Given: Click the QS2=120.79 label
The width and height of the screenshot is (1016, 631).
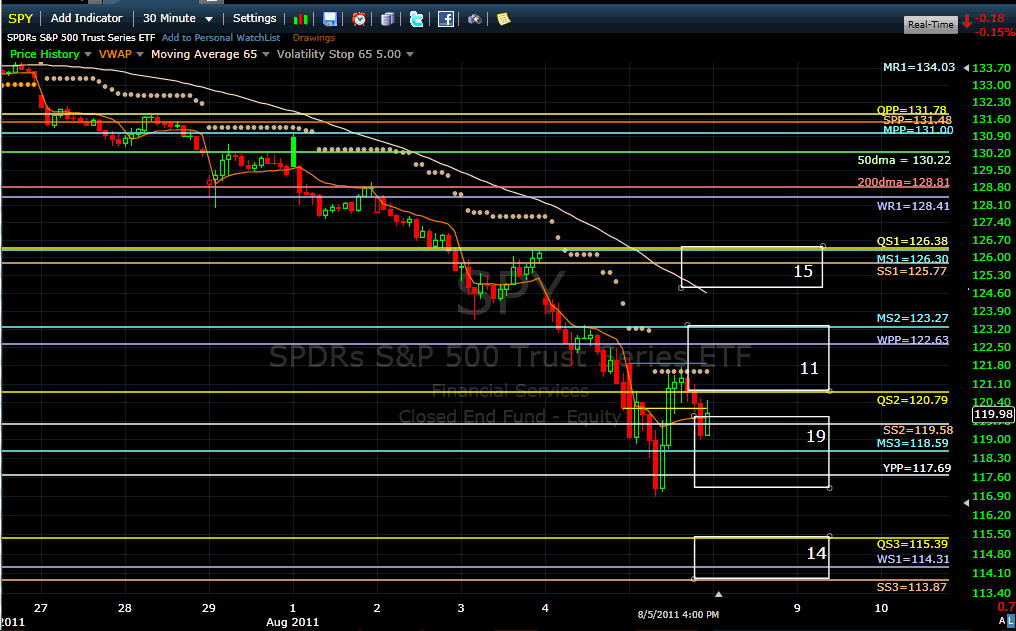Looking at the screenshot, I should point(912,400).
